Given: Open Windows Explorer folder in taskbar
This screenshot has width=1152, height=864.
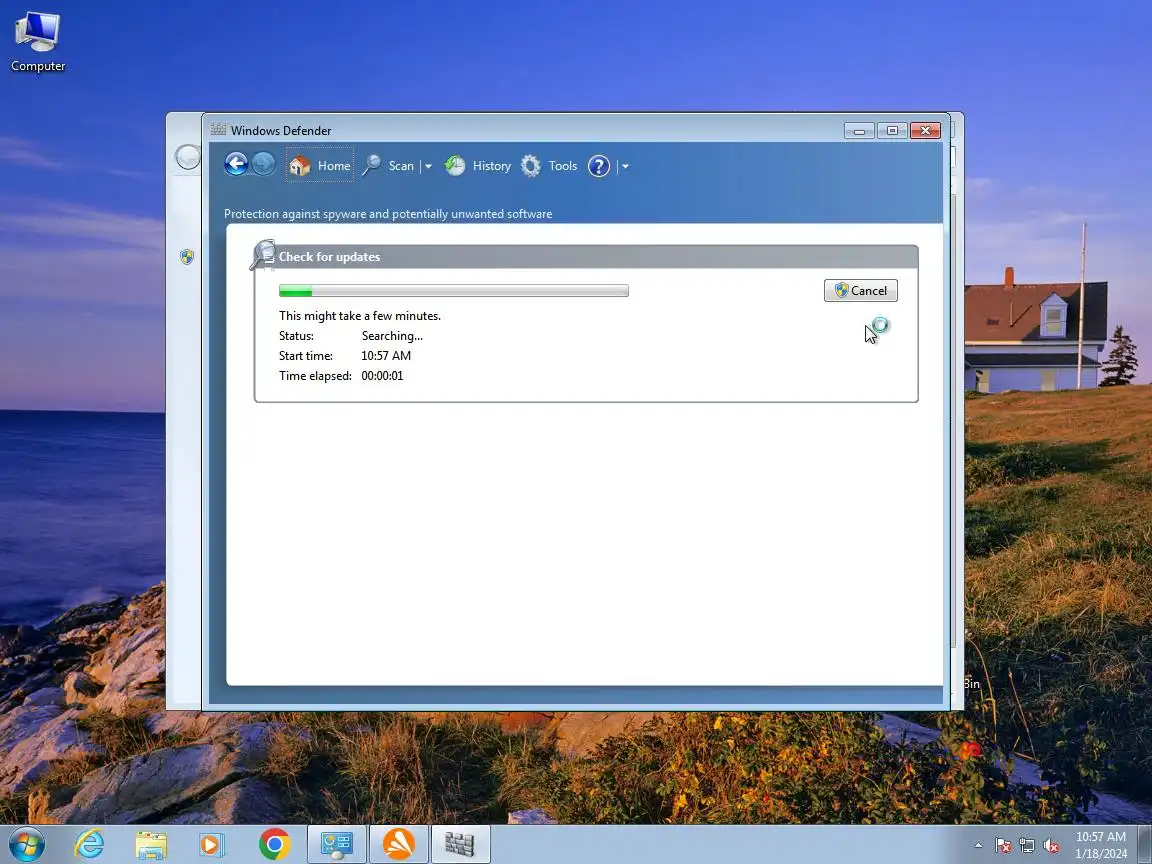Looking at the screenshot, I should pyautogui.click(x=151, y=844).
